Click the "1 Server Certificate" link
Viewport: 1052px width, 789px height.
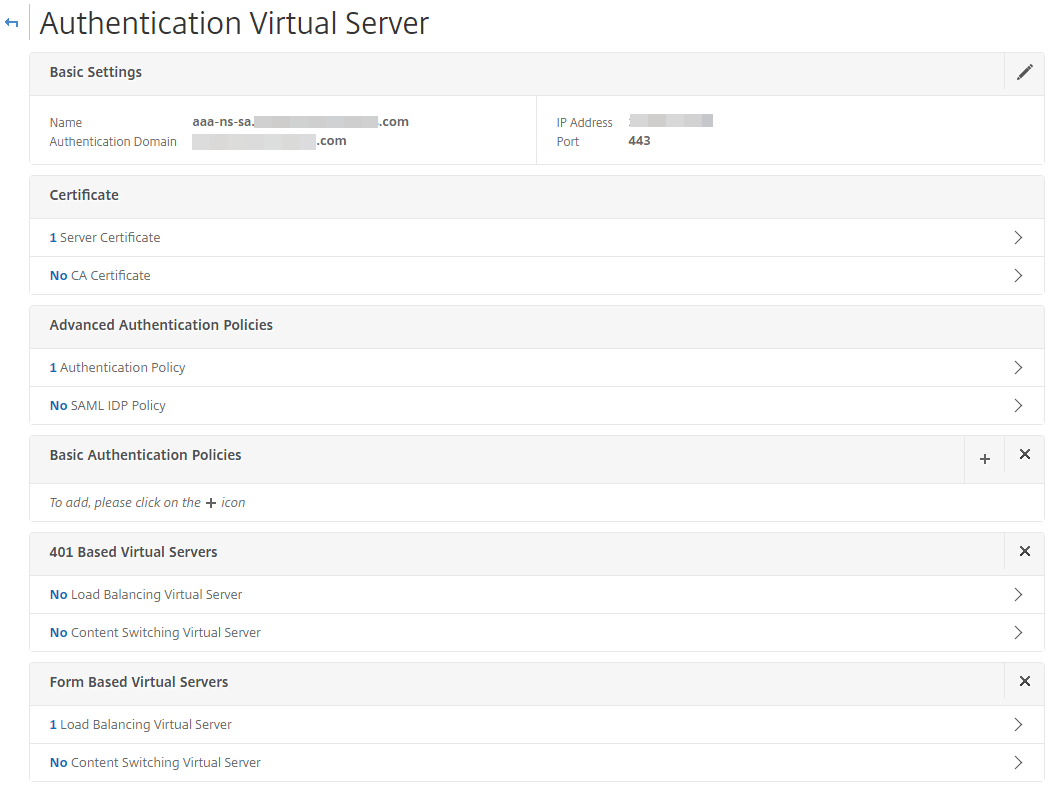point(105,238)
